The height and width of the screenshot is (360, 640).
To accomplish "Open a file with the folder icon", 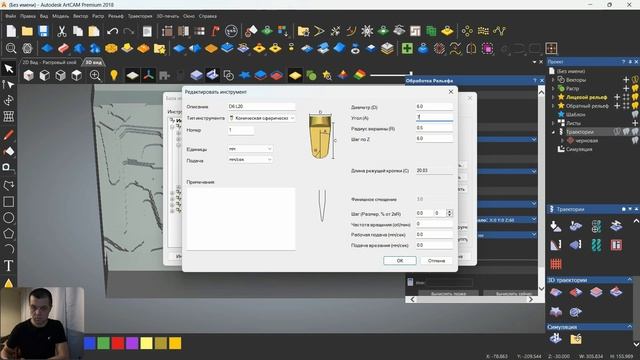I will click(27, 31).
